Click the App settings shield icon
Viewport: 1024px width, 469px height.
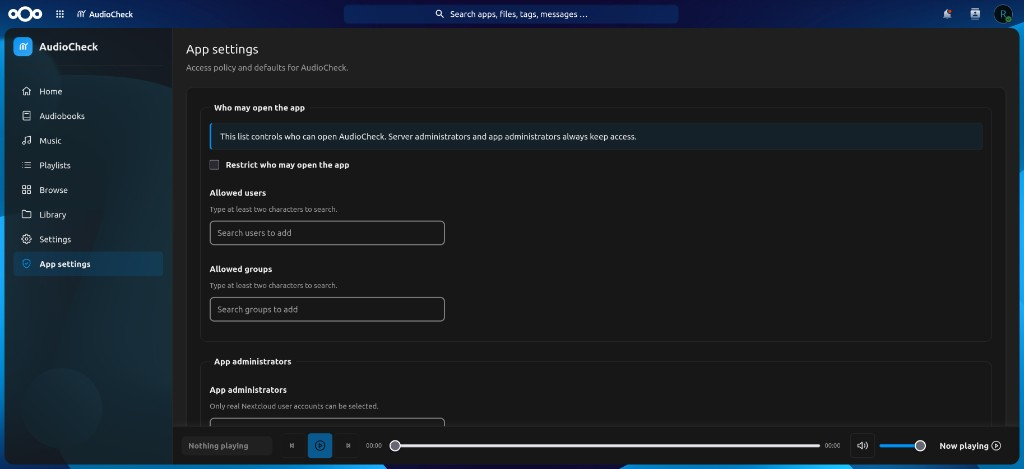pyautogui.click(x=27, y=264)
